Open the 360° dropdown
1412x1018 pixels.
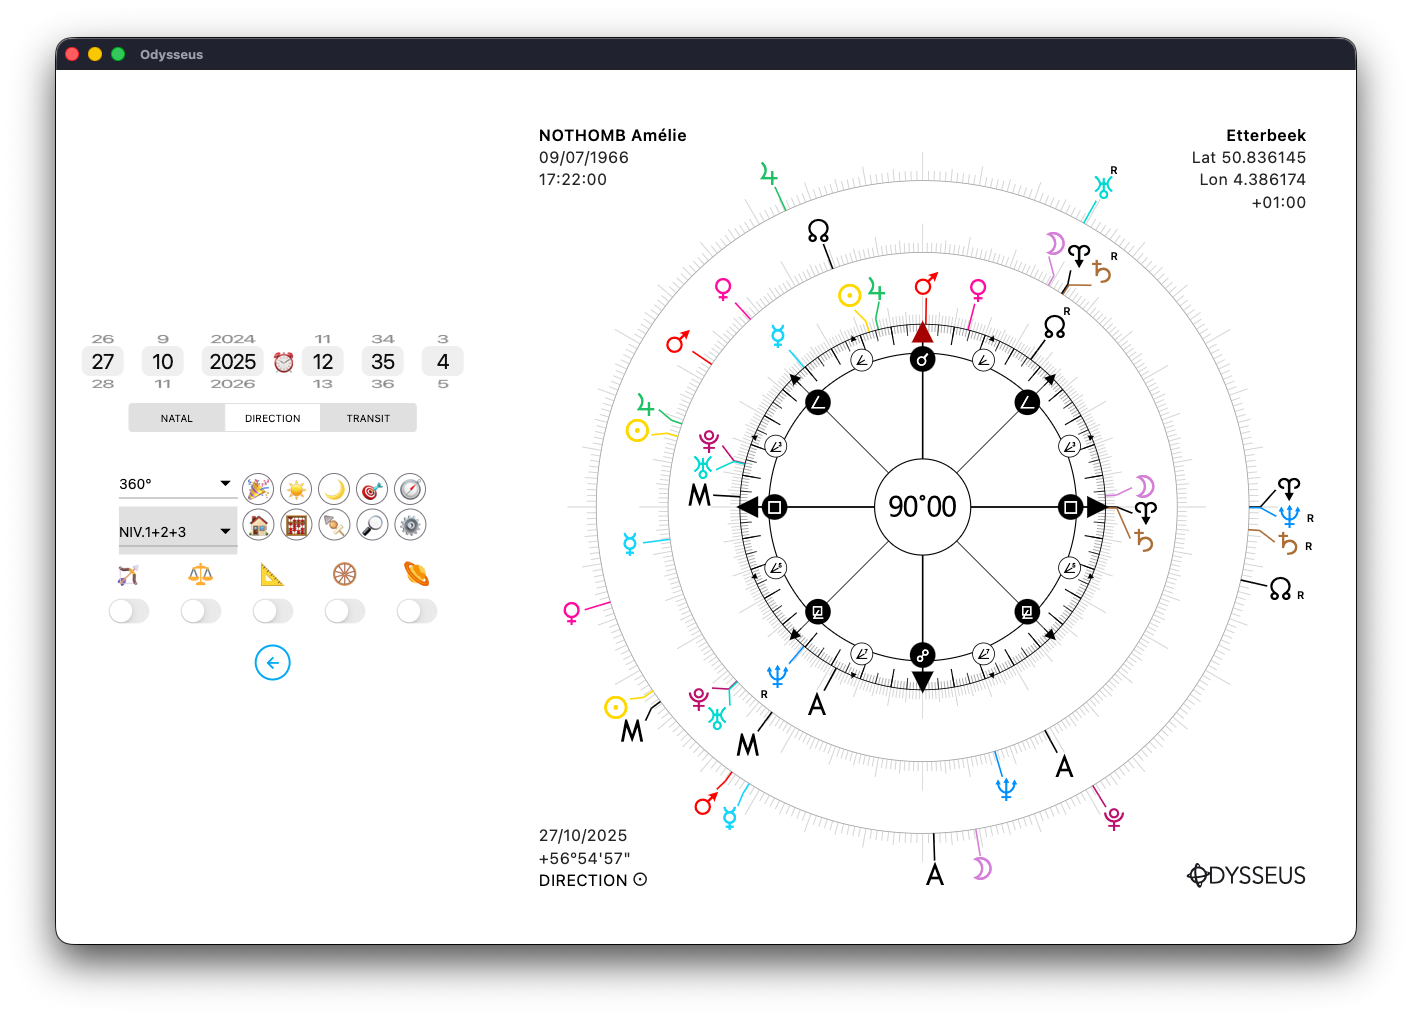[176, 484]
